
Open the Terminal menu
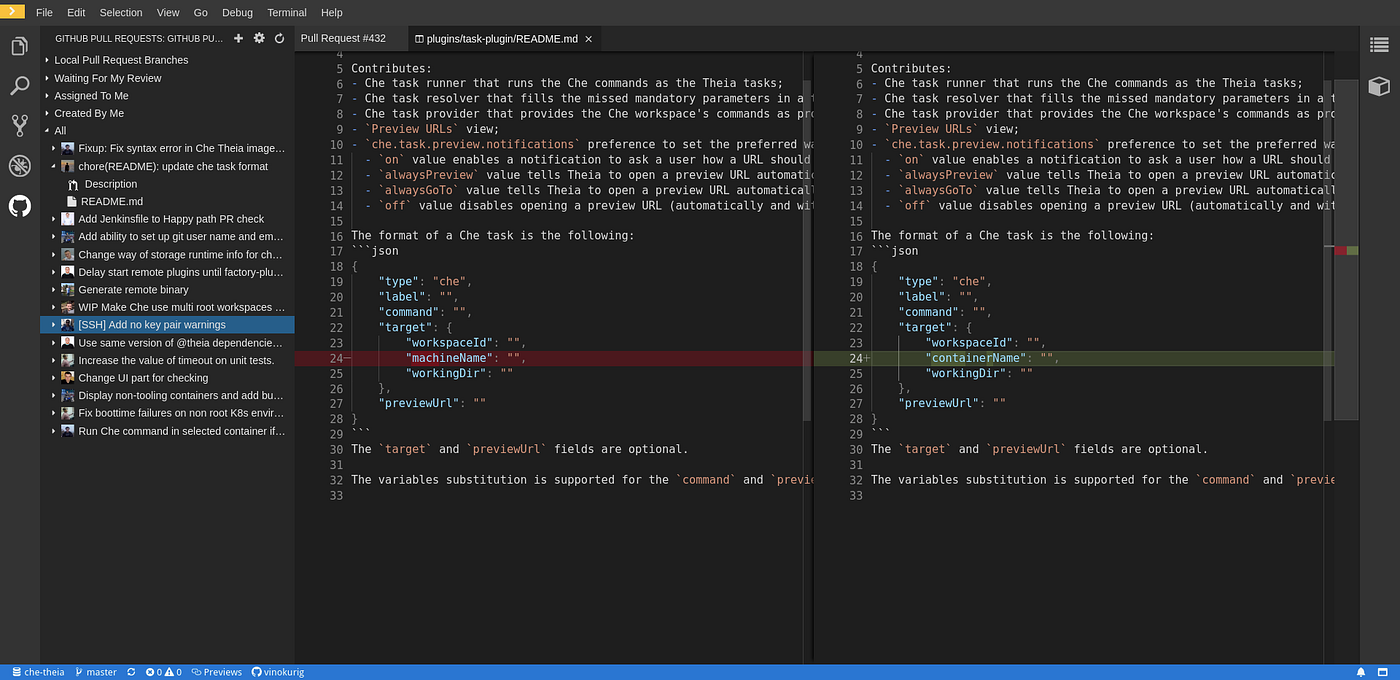tap(286, 12)
